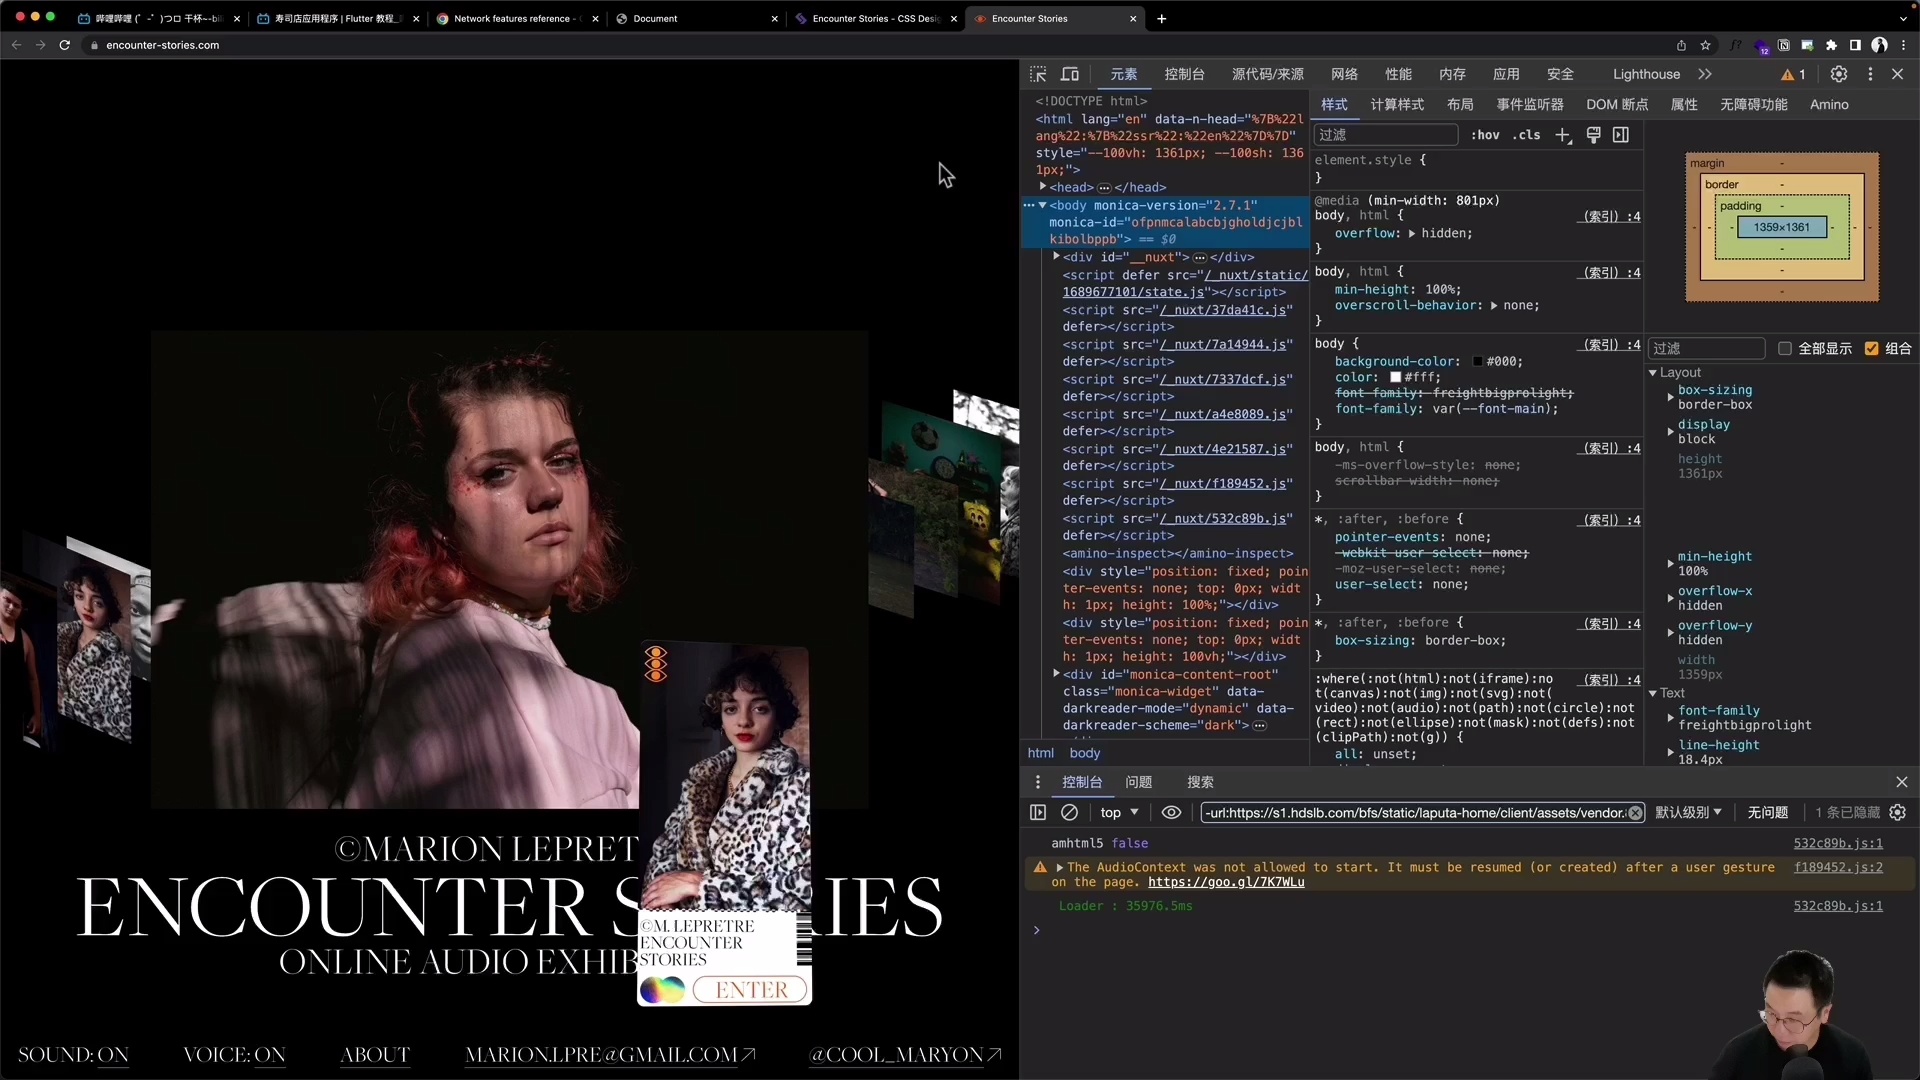Add new style rule with plus icon
1920x1080 pixels.
point(1563,135)
